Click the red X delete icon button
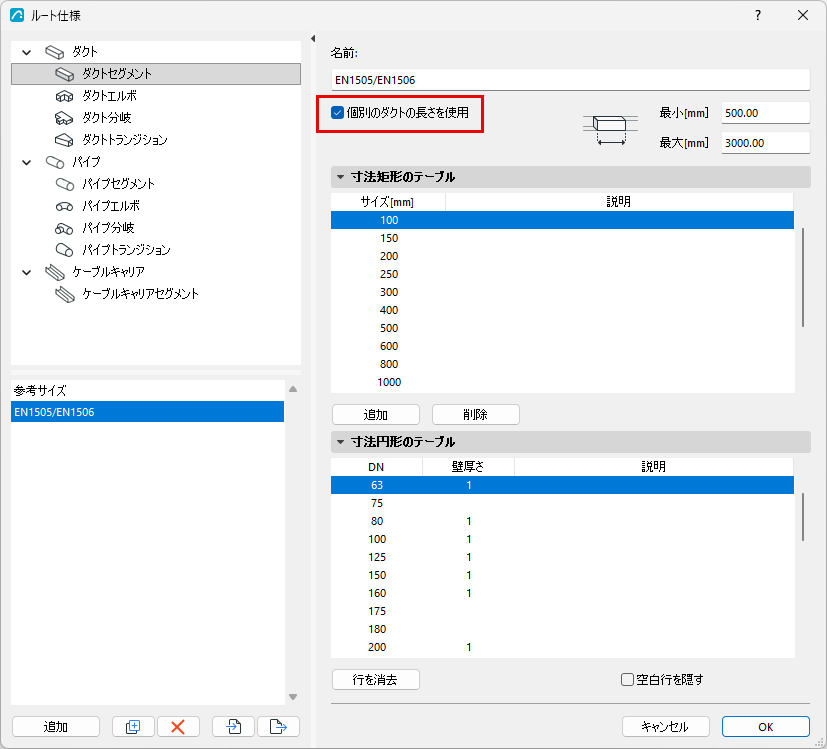 pos(178,726)
